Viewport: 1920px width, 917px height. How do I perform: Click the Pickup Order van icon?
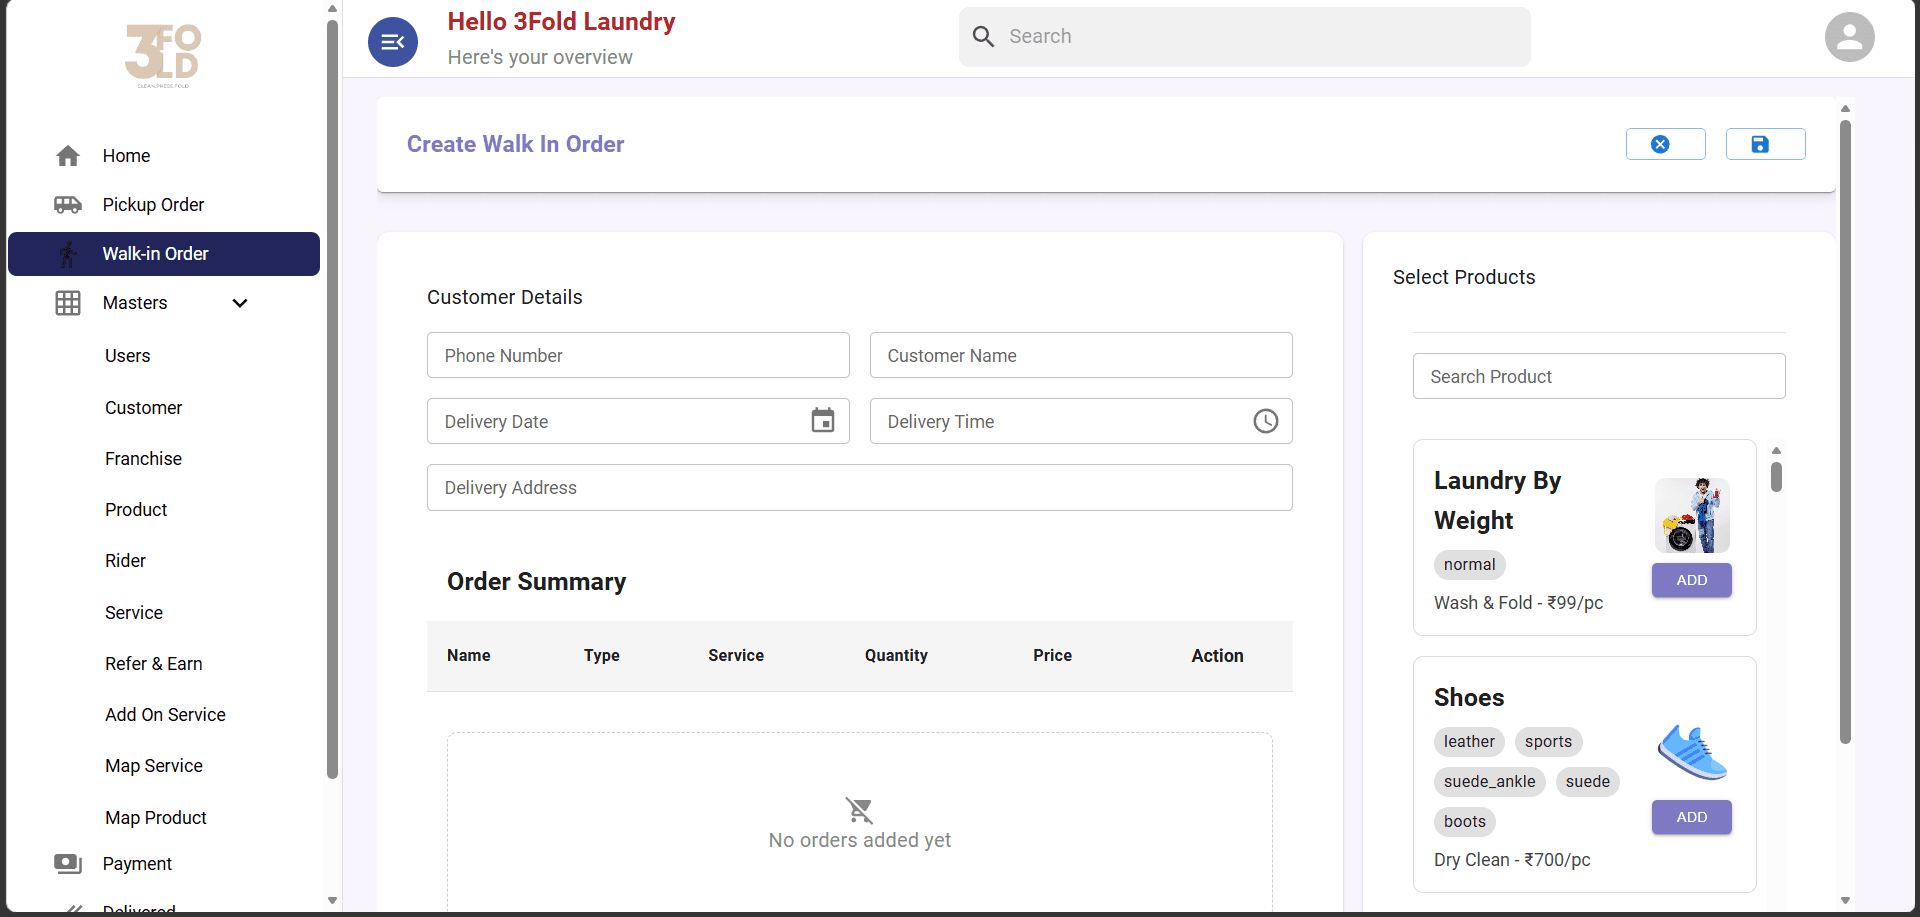click(x=68, y=205)
